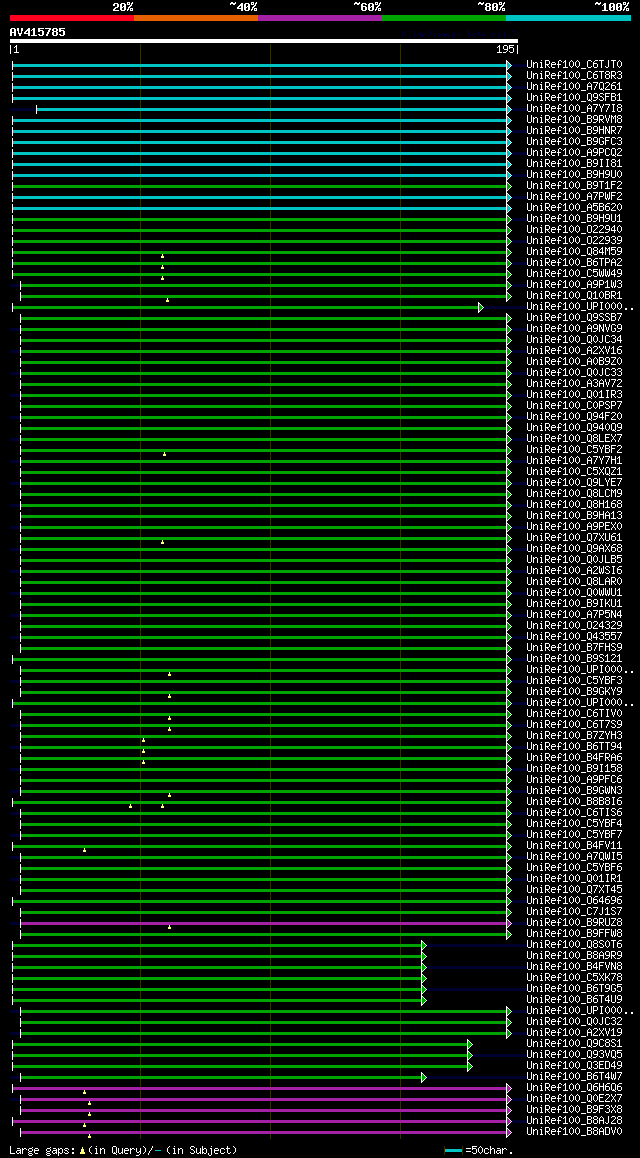Select the UniRef100_A7Y7I8 label
This screenshot has height=1158, width=640.
pos(574,109)
